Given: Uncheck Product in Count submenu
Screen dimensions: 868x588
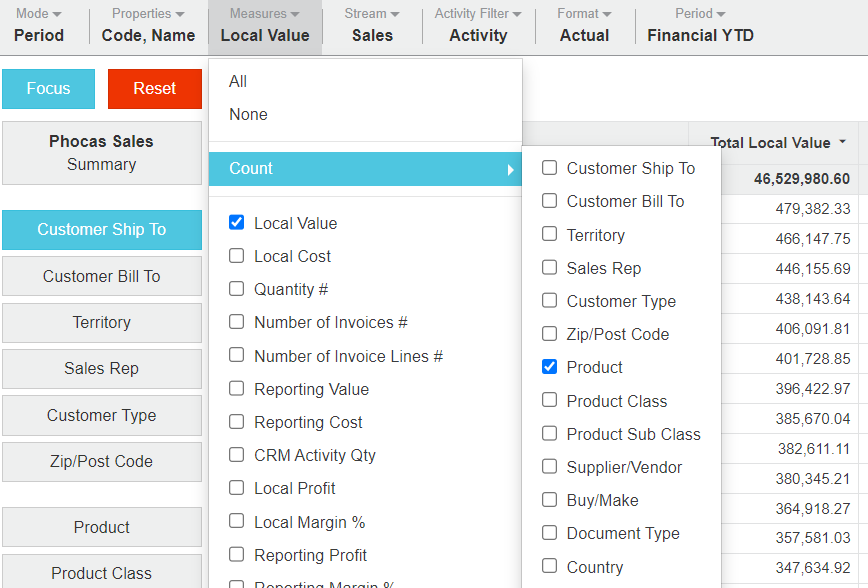Looking at the screenshot, I should click(x=549, y=367).
